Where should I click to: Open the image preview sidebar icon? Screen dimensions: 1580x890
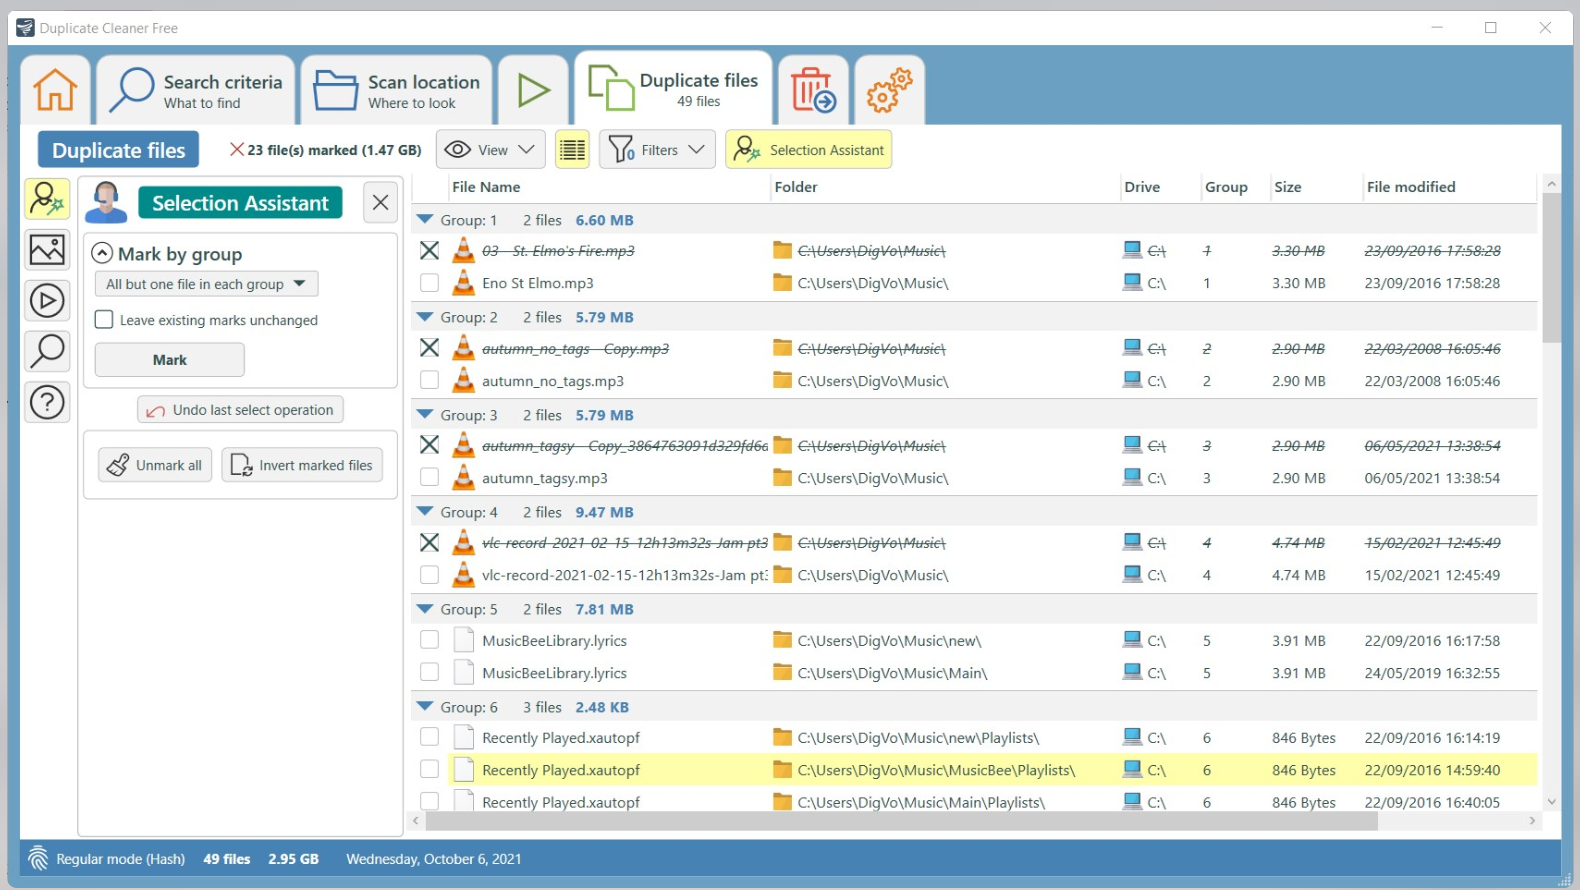tap(47, 250)
